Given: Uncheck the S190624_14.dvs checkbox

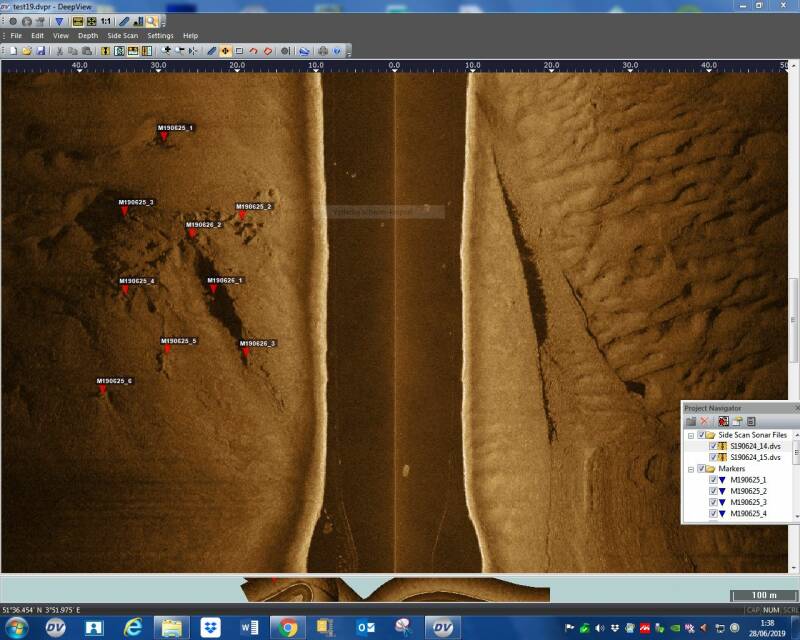Looking at the screenshot, I should tap(713, 446).
